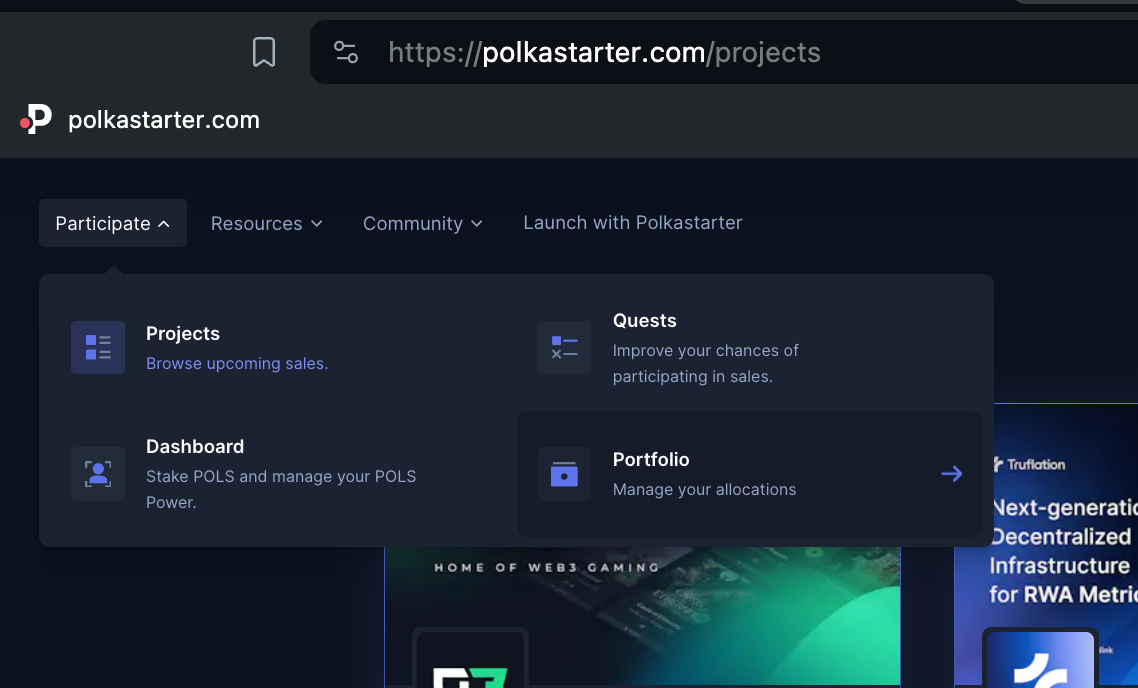Click the blue Truflation project logo tile
The height and width of the screenshot is (688, 1138).
point(1040,658)
